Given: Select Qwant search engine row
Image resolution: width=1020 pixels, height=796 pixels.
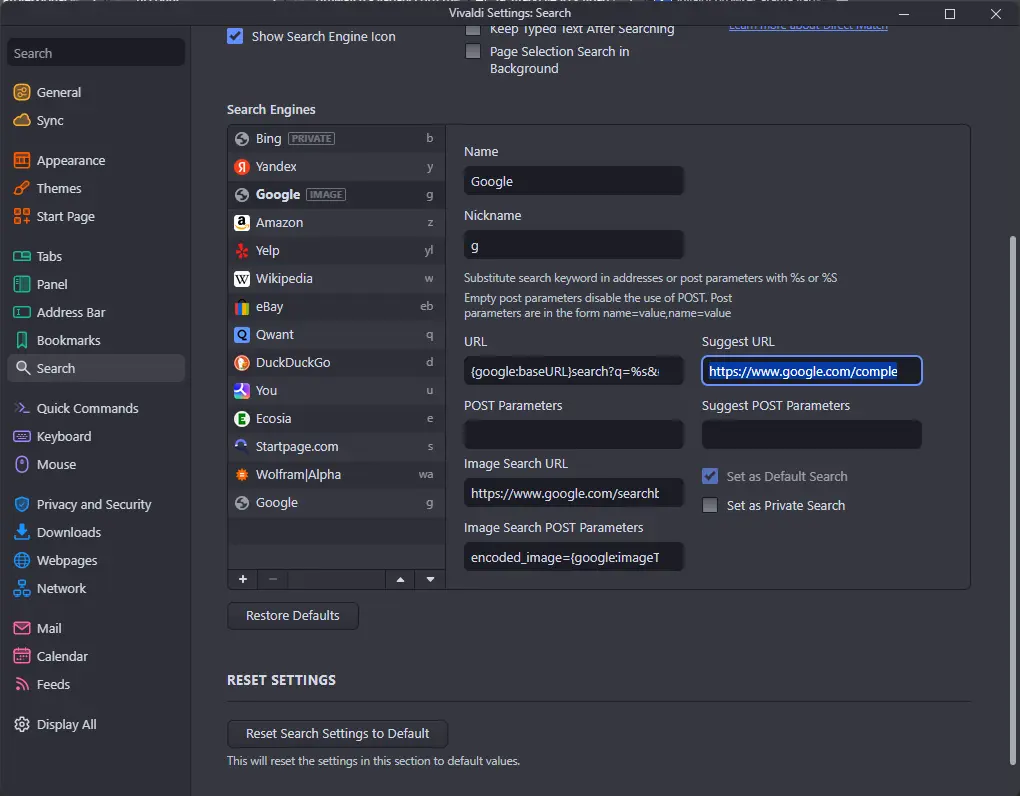Looking at the screenshot, I should coord(336,334).
